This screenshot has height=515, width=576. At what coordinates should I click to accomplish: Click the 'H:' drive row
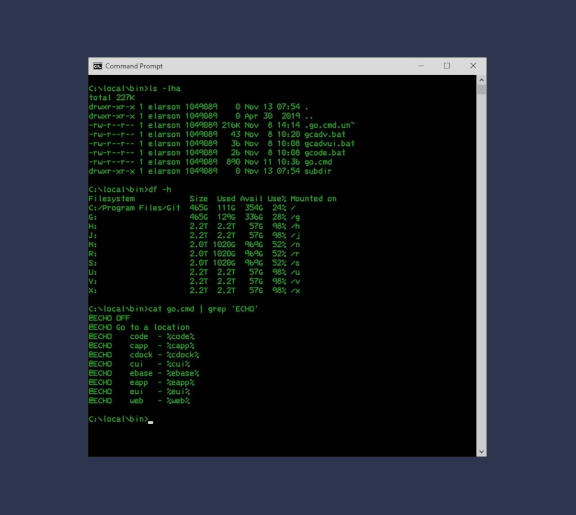194,226
